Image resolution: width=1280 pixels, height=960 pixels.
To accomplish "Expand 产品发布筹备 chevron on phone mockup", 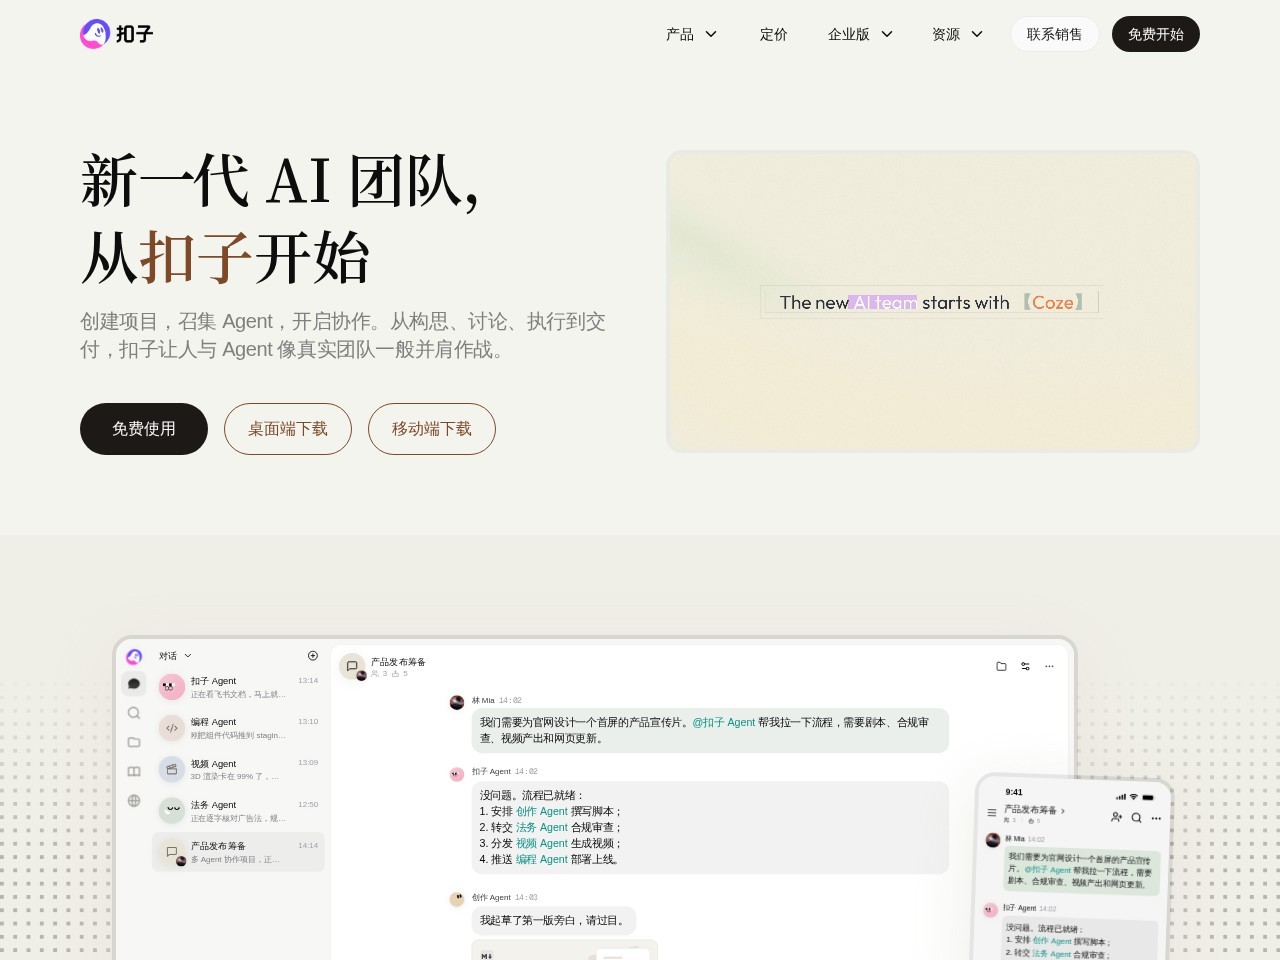I will click(1062, 811).
